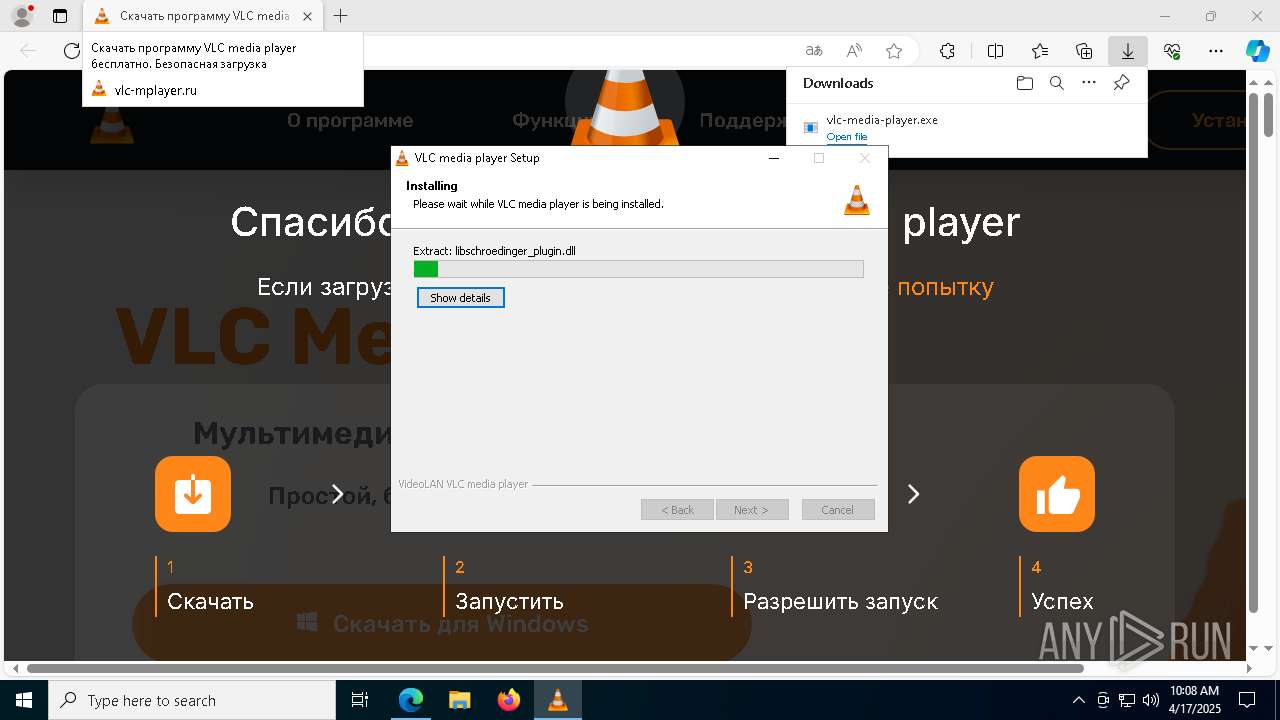The height and width of the screenshot is (720, 1280).
Task: Click the VLC cone icon in Setup title bar
Action: pos(402,158)
